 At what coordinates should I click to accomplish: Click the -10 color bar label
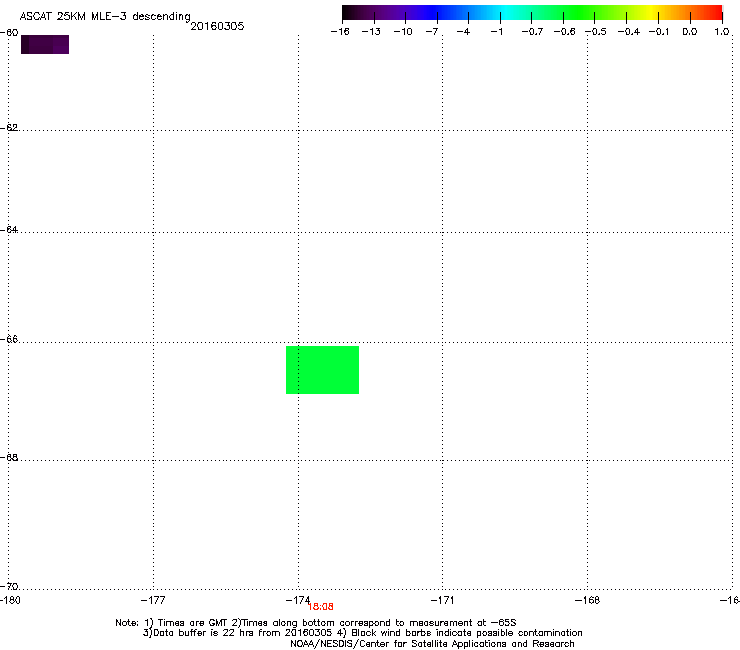[403, 32]
